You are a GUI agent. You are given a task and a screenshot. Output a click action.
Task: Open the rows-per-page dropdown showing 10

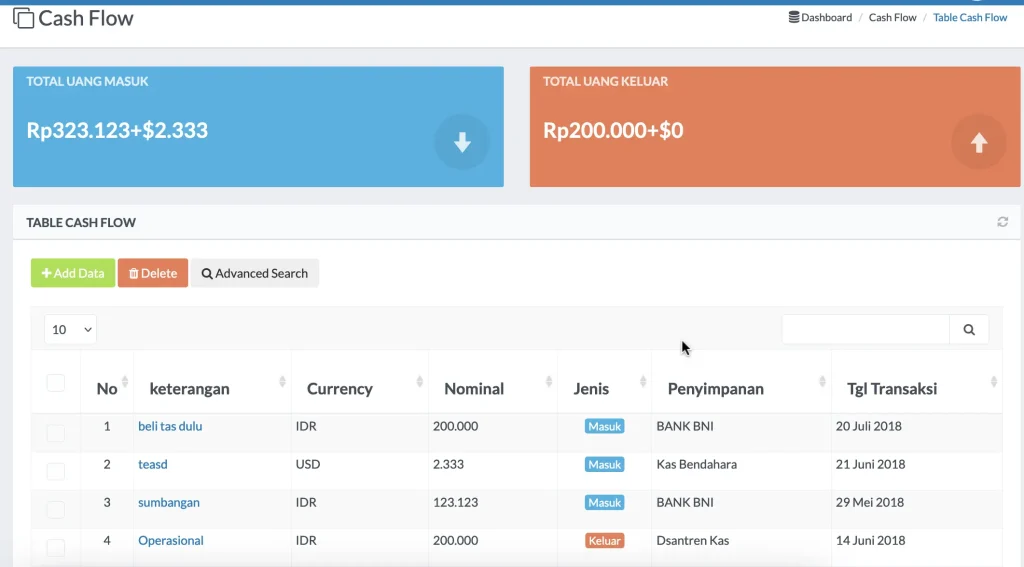70,330
